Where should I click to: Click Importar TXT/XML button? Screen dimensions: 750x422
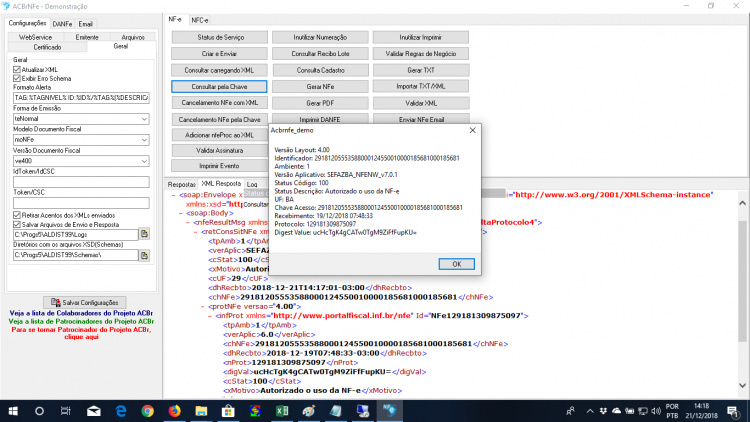pyautogui.click(x=421, y=87)
